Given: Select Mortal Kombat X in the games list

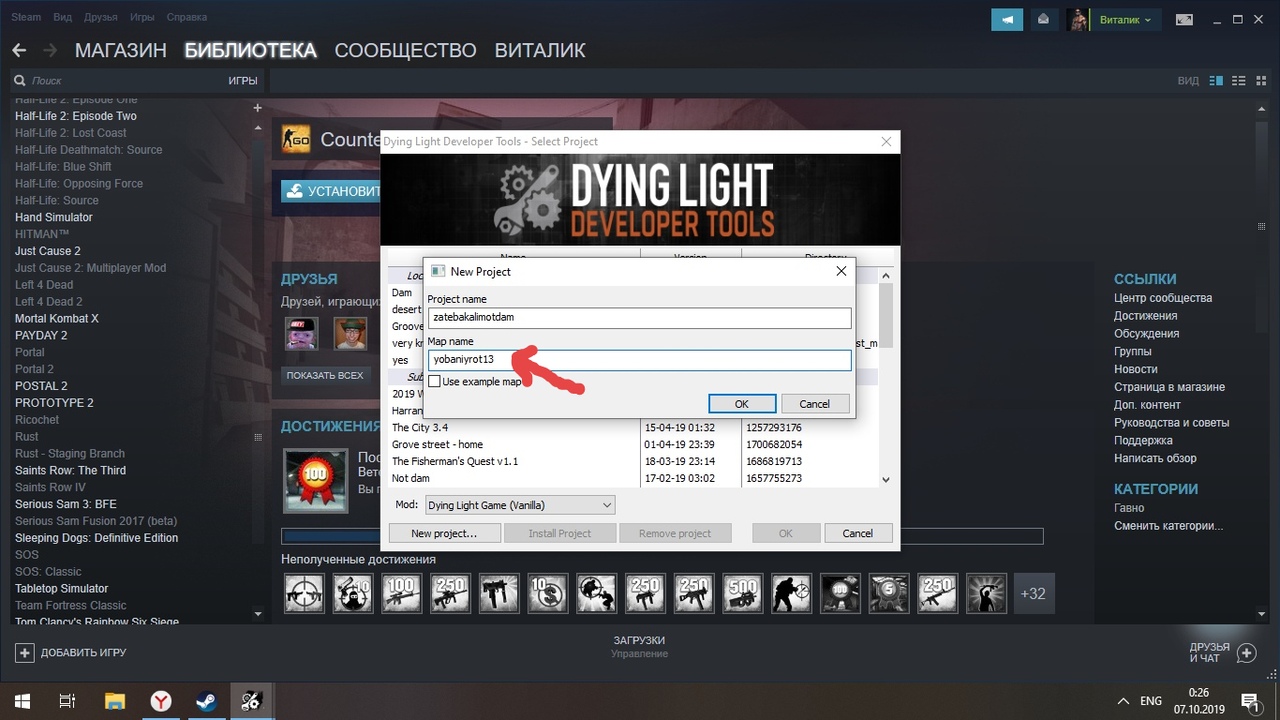Looking at the screenshot, I should click(x=57, y=319).
